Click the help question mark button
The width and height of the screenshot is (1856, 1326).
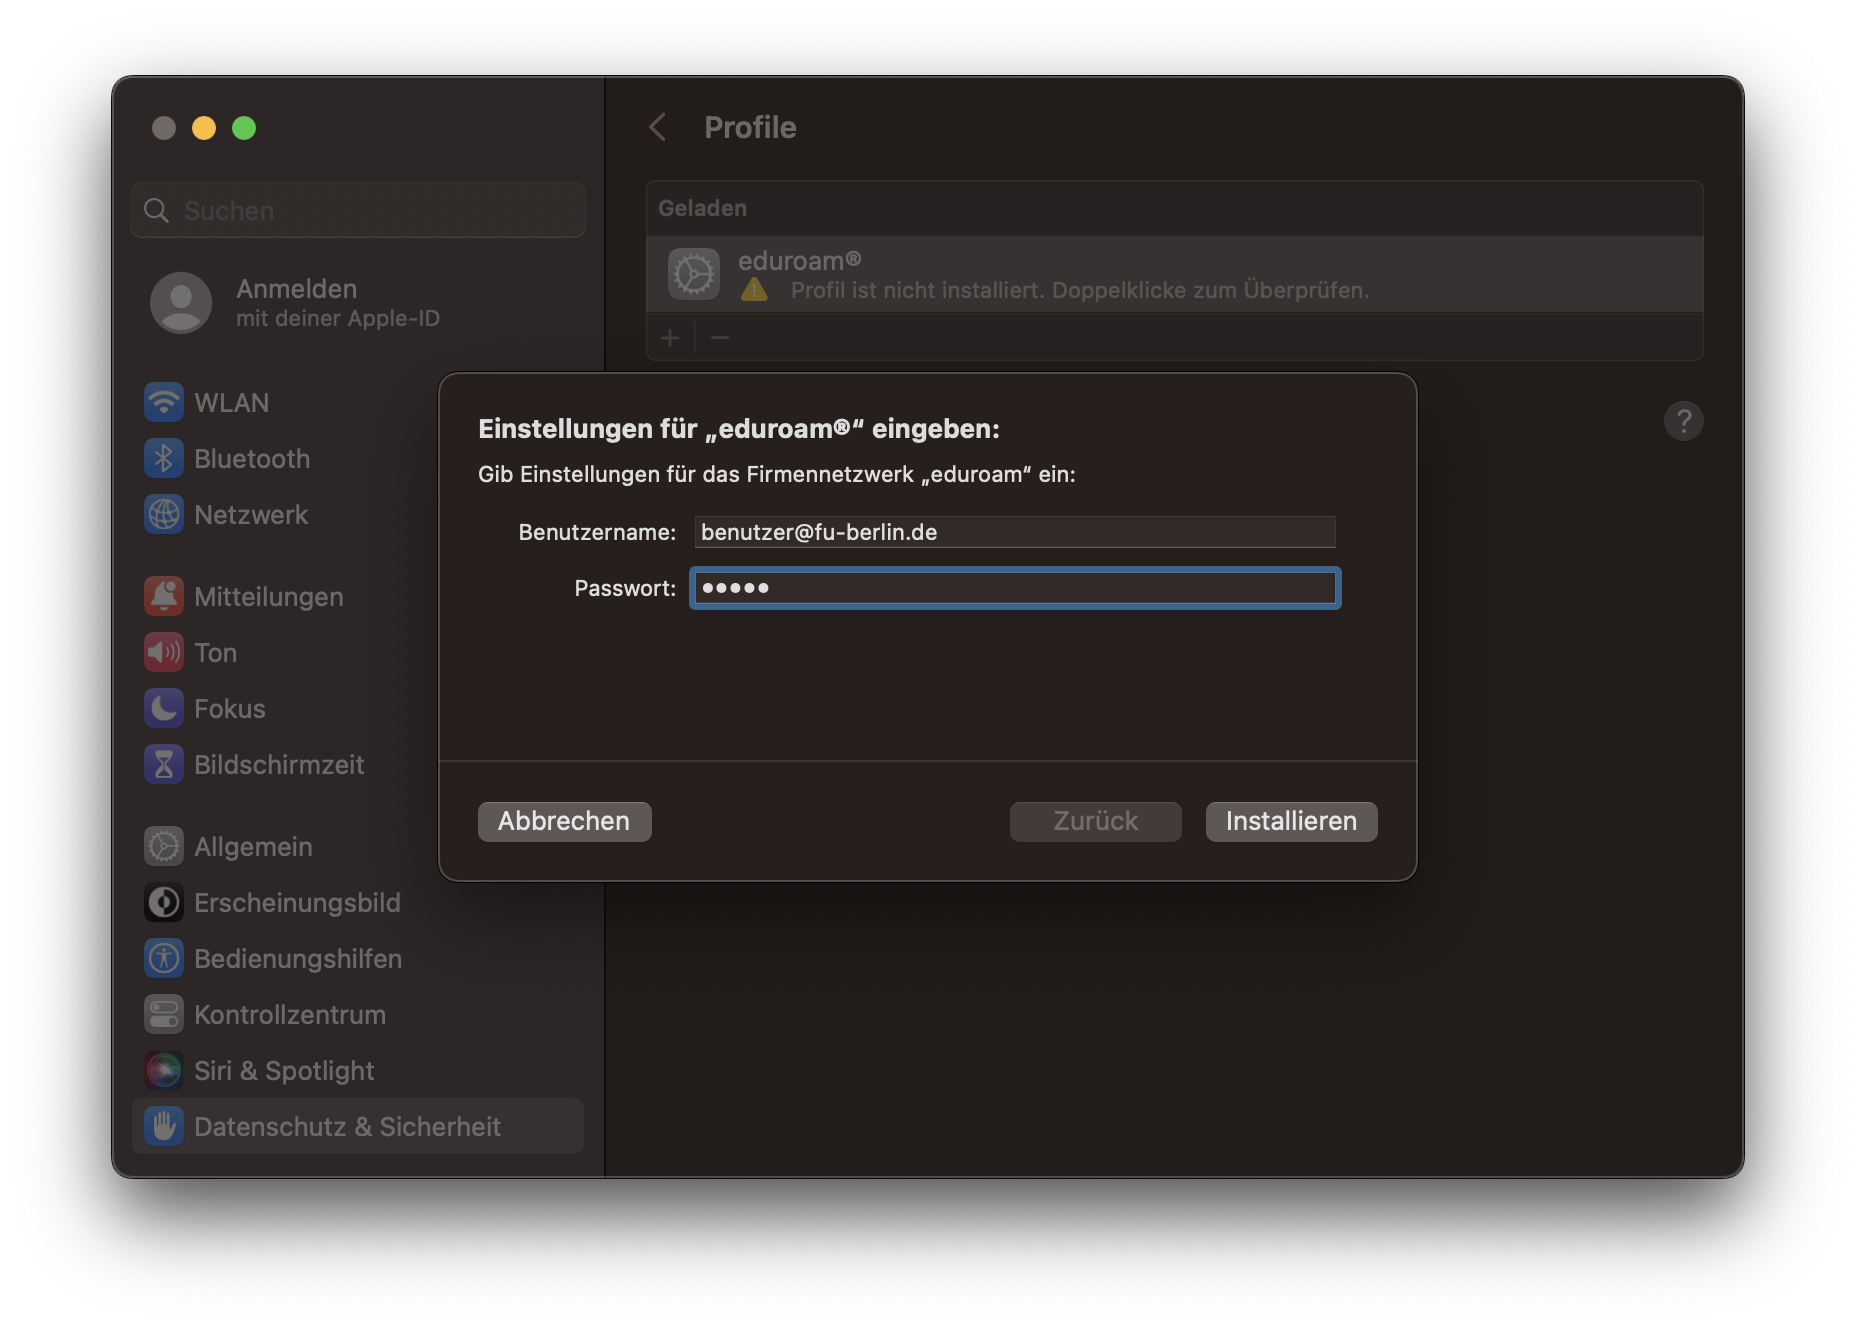1683,421
